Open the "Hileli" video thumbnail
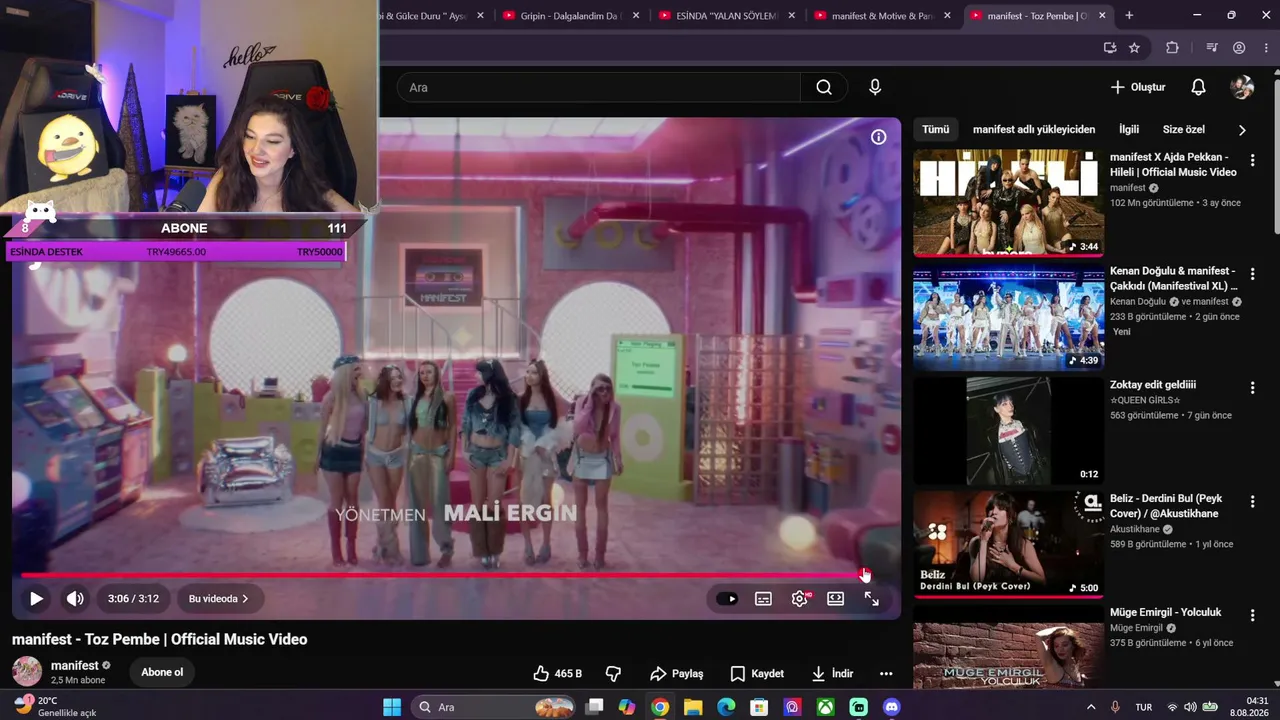The width and height of the screenshot is (1280, 720). coord(1008,203)
